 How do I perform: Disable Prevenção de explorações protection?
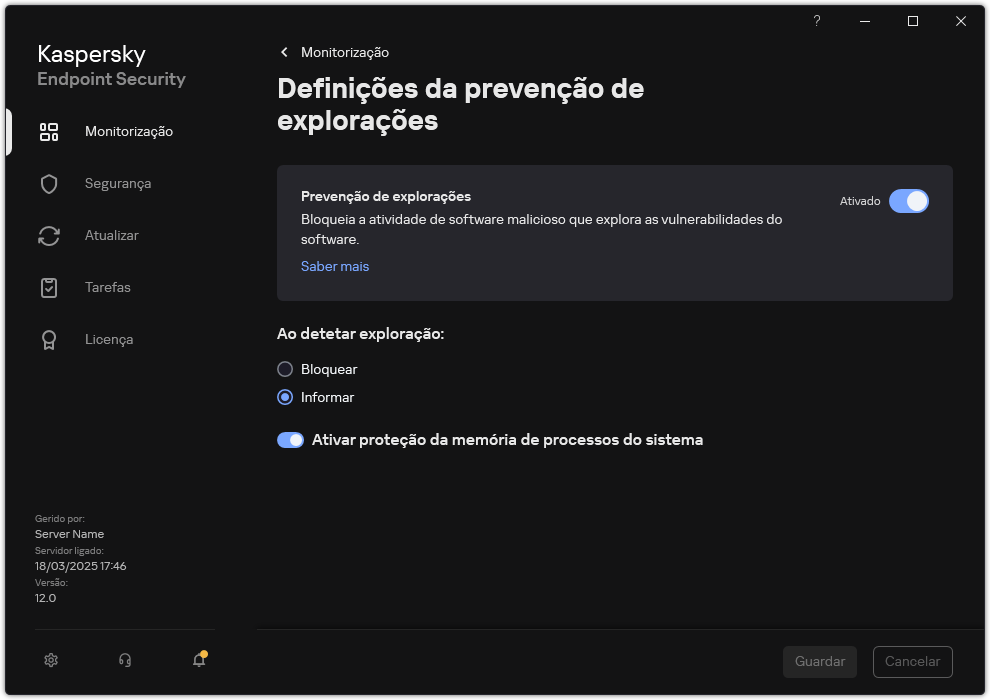(x=910, y=201)
